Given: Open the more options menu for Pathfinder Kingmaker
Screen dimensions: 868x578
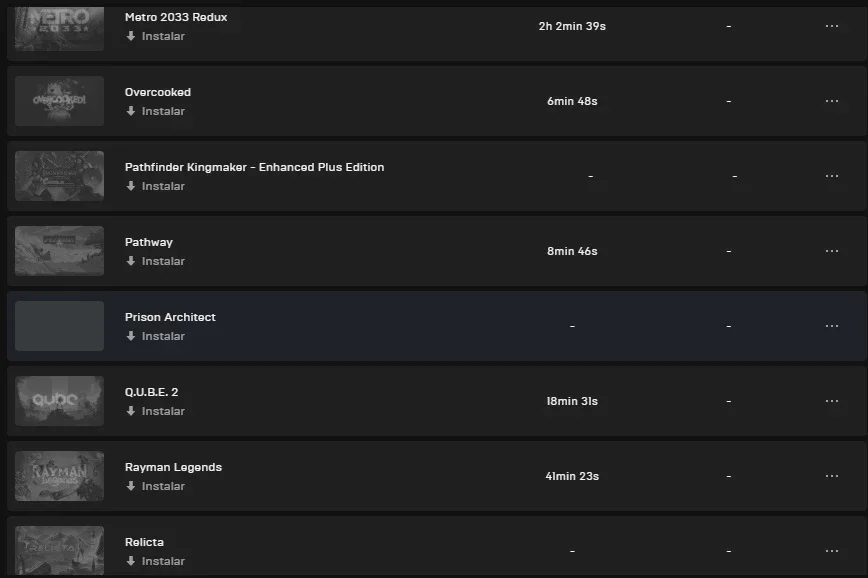Looking at the screenshot, I should pos(831,176).
